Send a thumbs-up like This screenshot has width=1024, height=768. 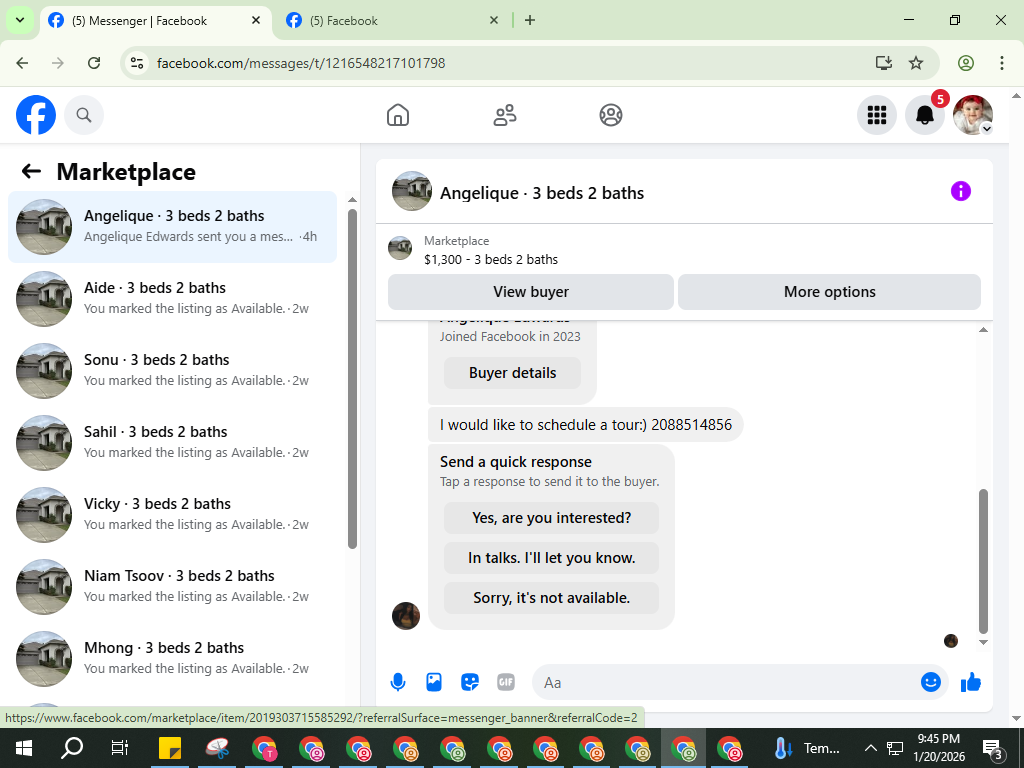pos(971,682)
